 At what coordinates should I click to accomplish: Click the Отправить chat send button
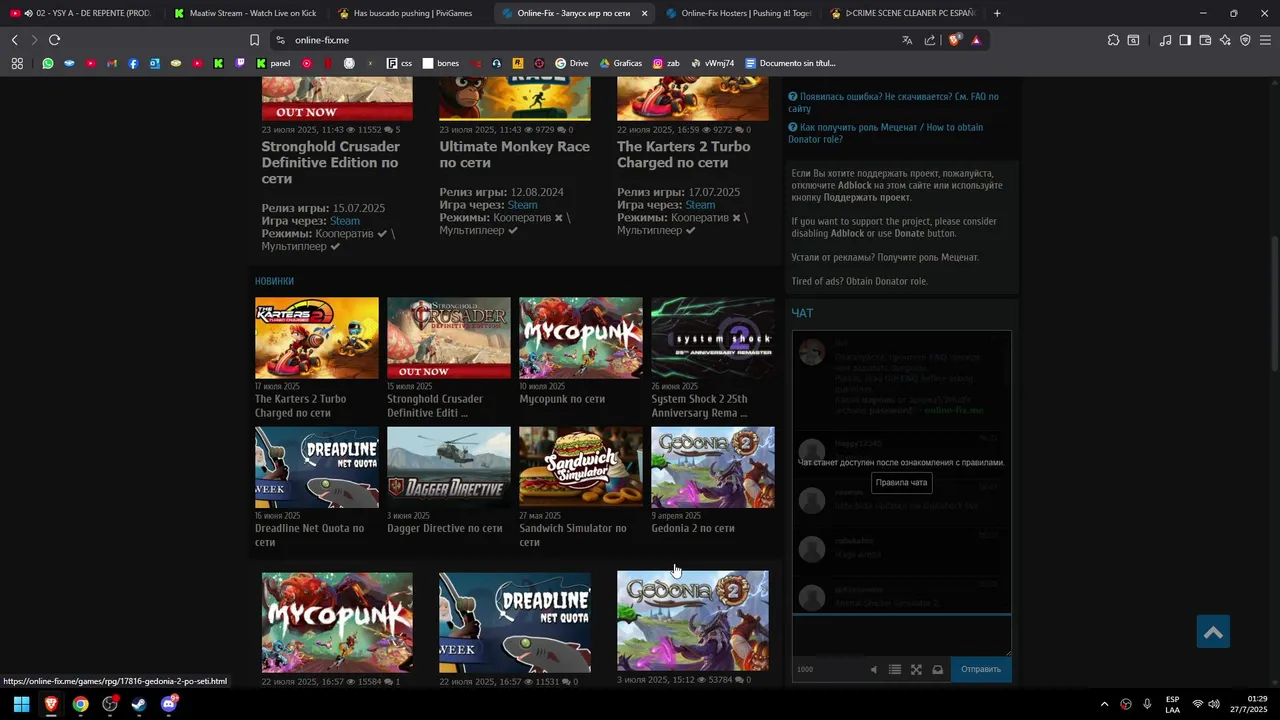coord(980,669)
